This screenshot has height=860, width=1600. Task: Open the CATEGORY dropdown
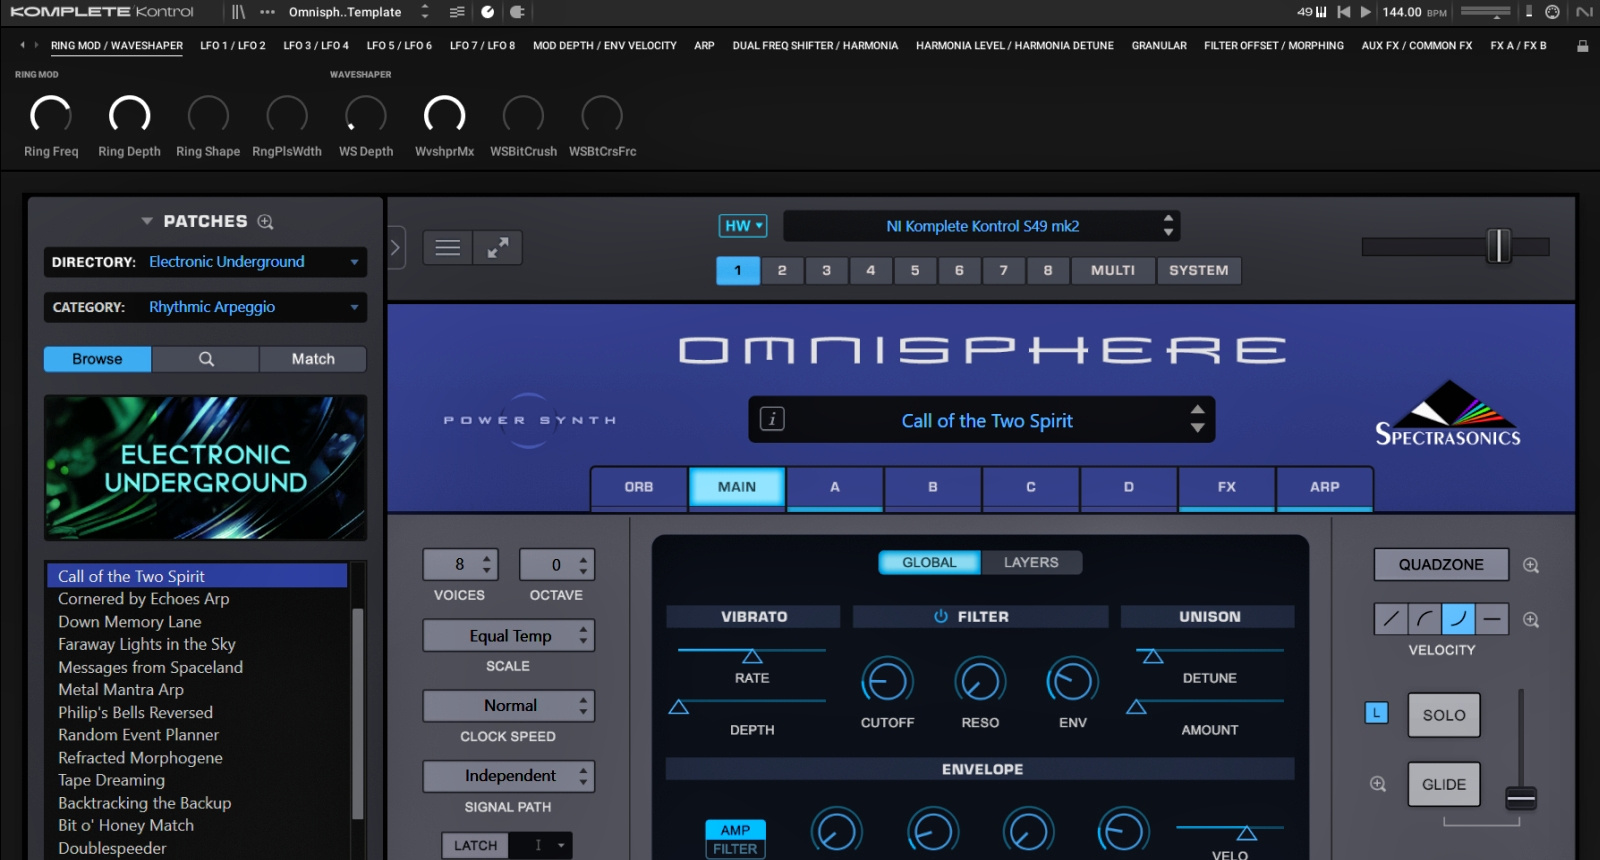[x=205, y=307]
